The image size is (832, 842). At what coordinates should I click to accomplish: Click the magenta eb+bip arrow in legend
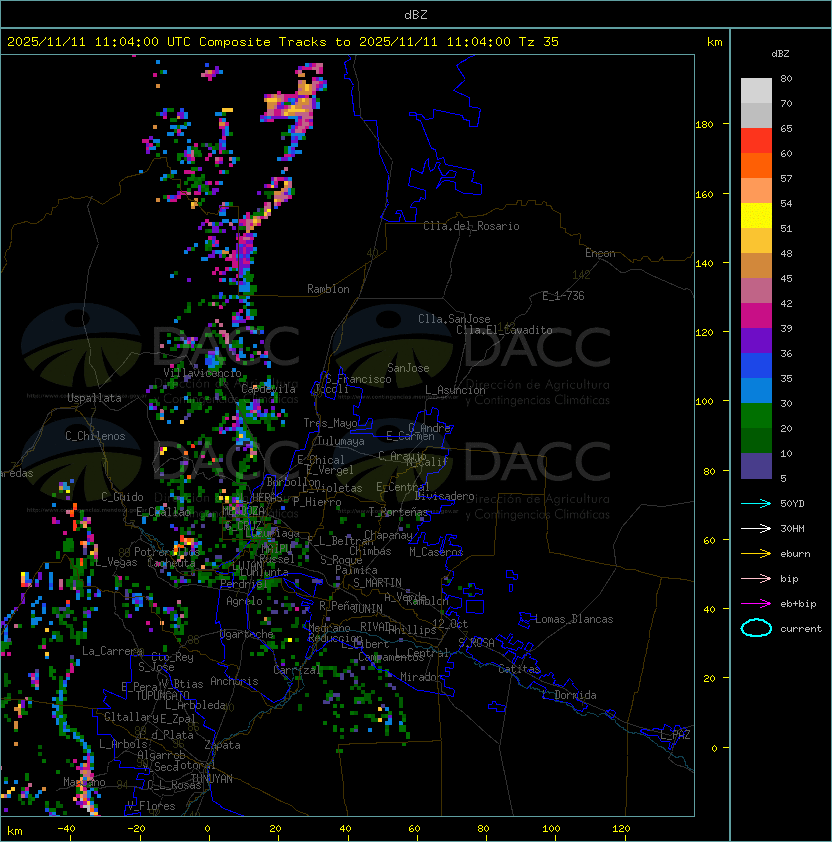(x=756, y=604)
